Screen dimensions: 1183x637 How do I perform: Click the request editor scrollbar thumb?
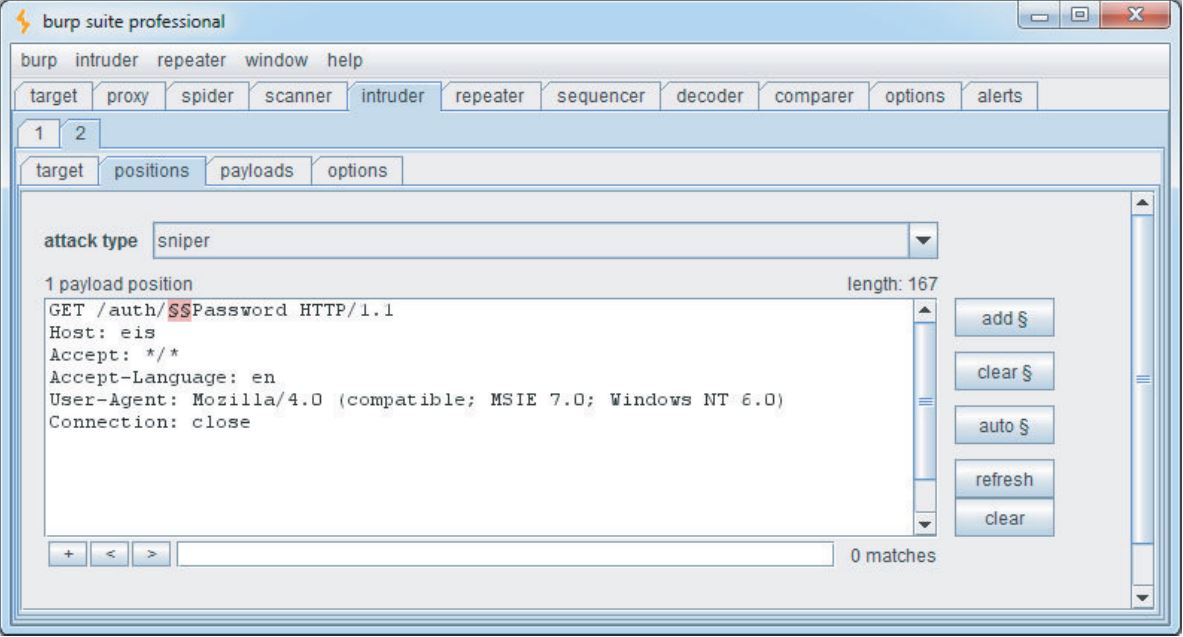(925, 401)
